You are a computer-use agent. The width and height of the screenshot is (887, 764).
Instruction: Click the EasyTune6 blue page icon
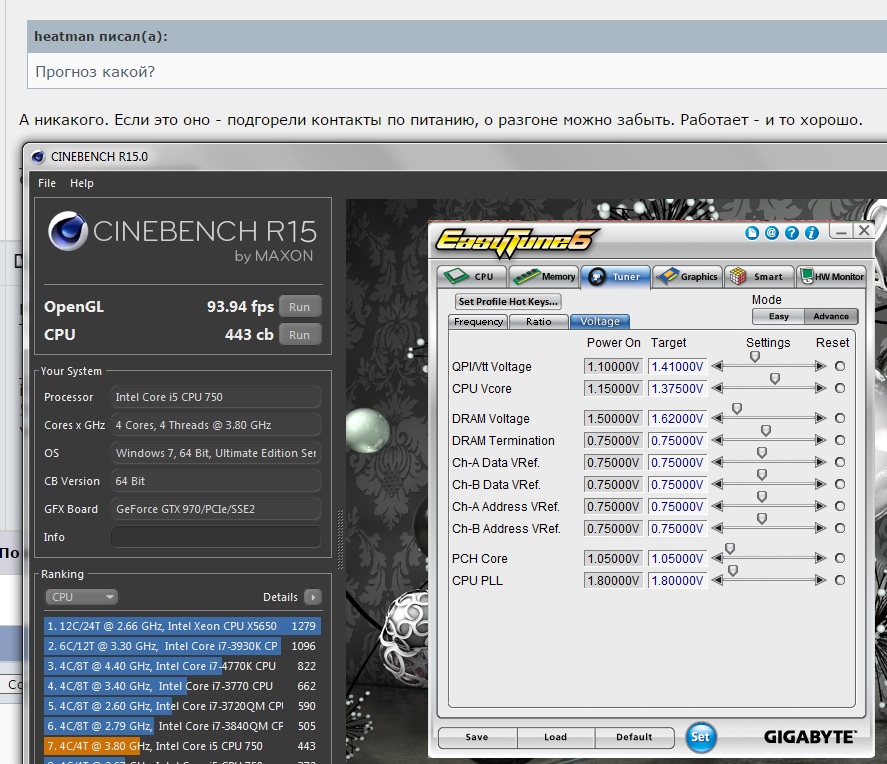coord(752,232)
